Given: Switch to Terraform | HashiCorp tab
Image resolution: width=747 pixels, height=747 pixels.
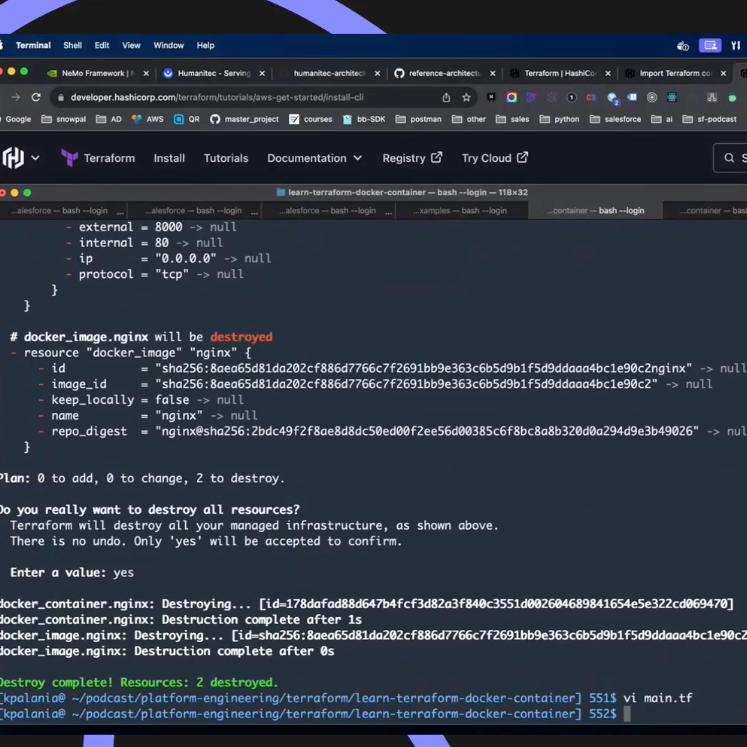Looking at the screenshot, I should point(560,73).
